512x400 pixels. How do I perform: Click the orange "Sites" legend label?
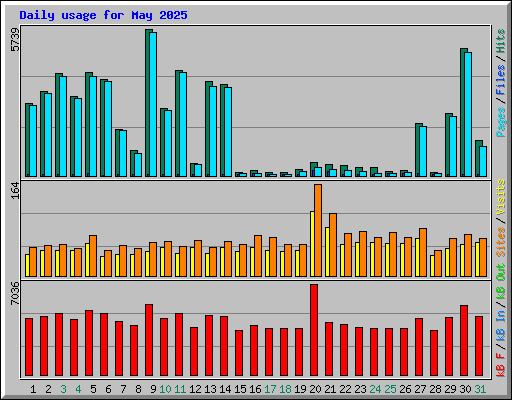pyautogui.click(x=500, y=242)
